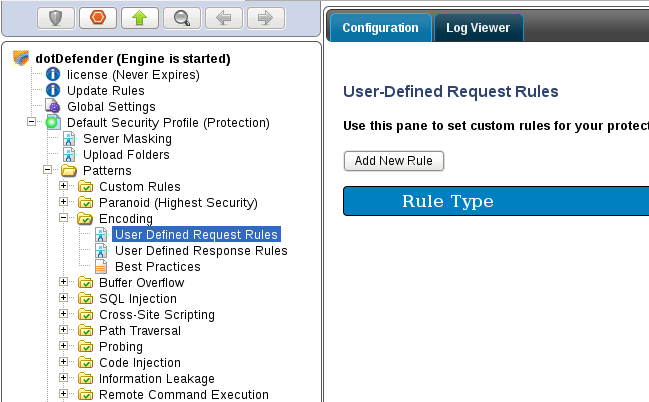This screenshot has width=649, height=402.
Task: Click the Upload Folders page icon
Action: (69, 155)
